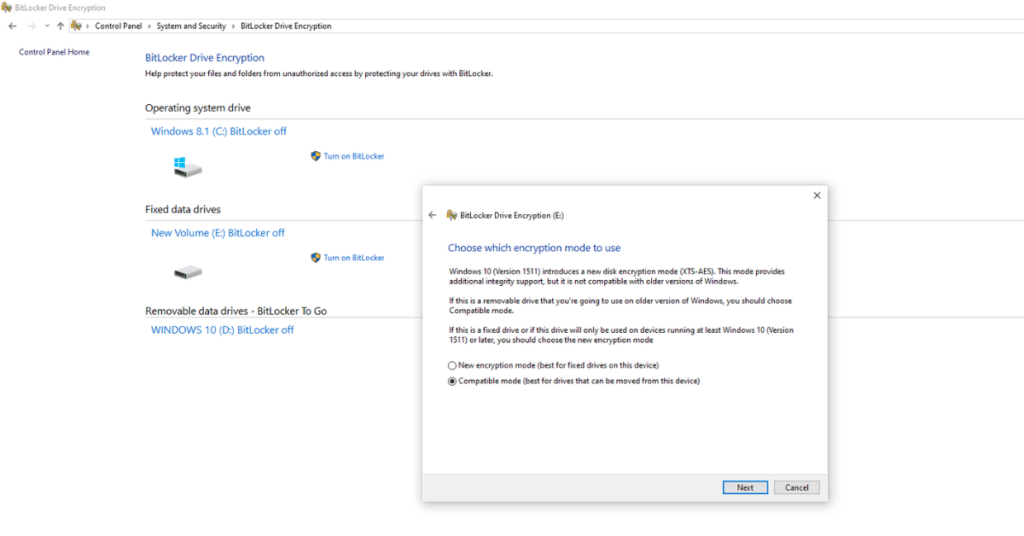Screen dimensions: 1024x536
Task: Open Control Panel breadcrumb
Action: 118,26
